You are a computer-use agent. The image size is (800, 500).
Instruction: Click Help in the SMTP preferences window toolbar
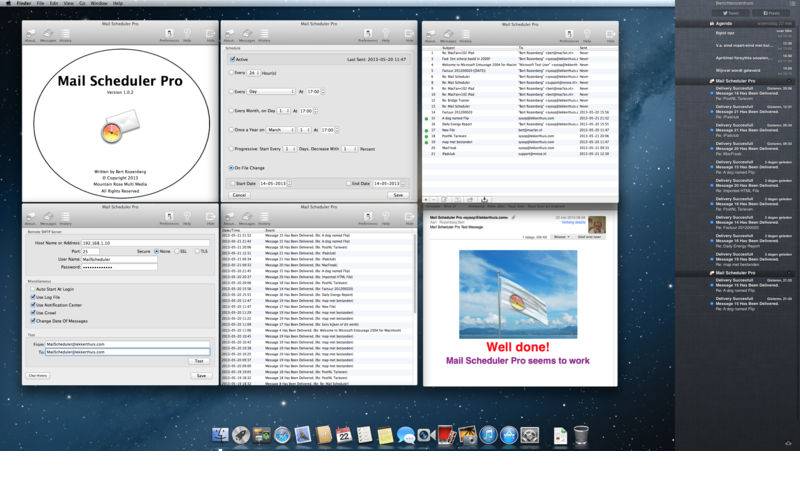tap(187, 218)
